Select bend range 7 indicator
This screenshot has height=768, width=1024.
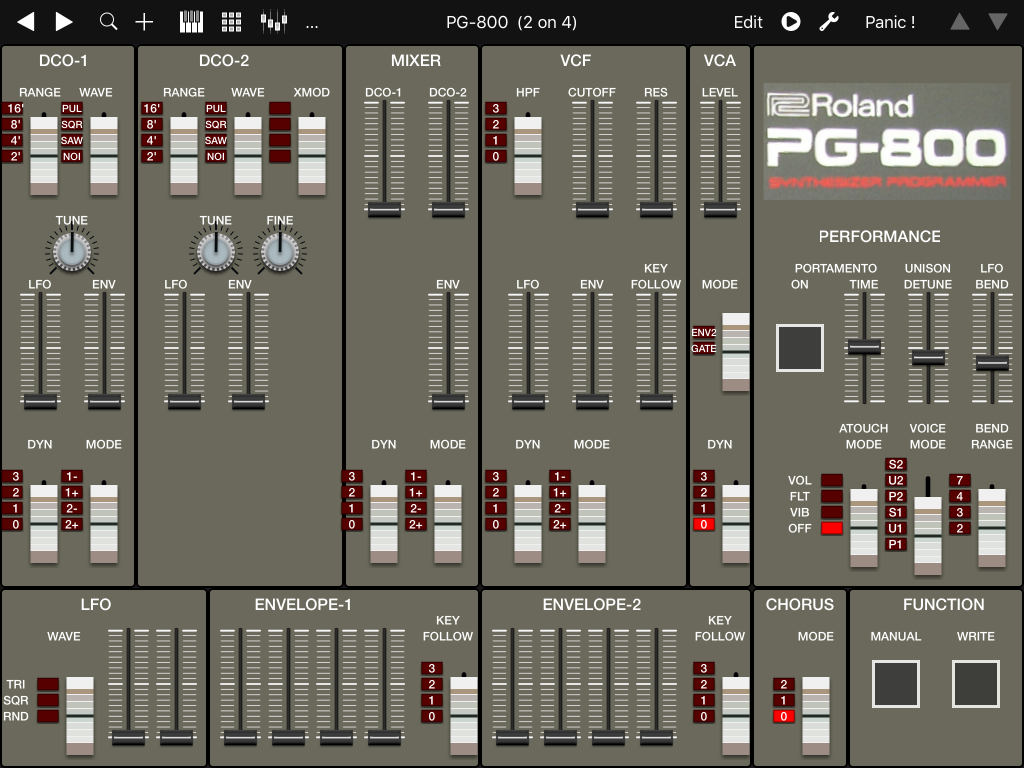(x=959, y=481)
